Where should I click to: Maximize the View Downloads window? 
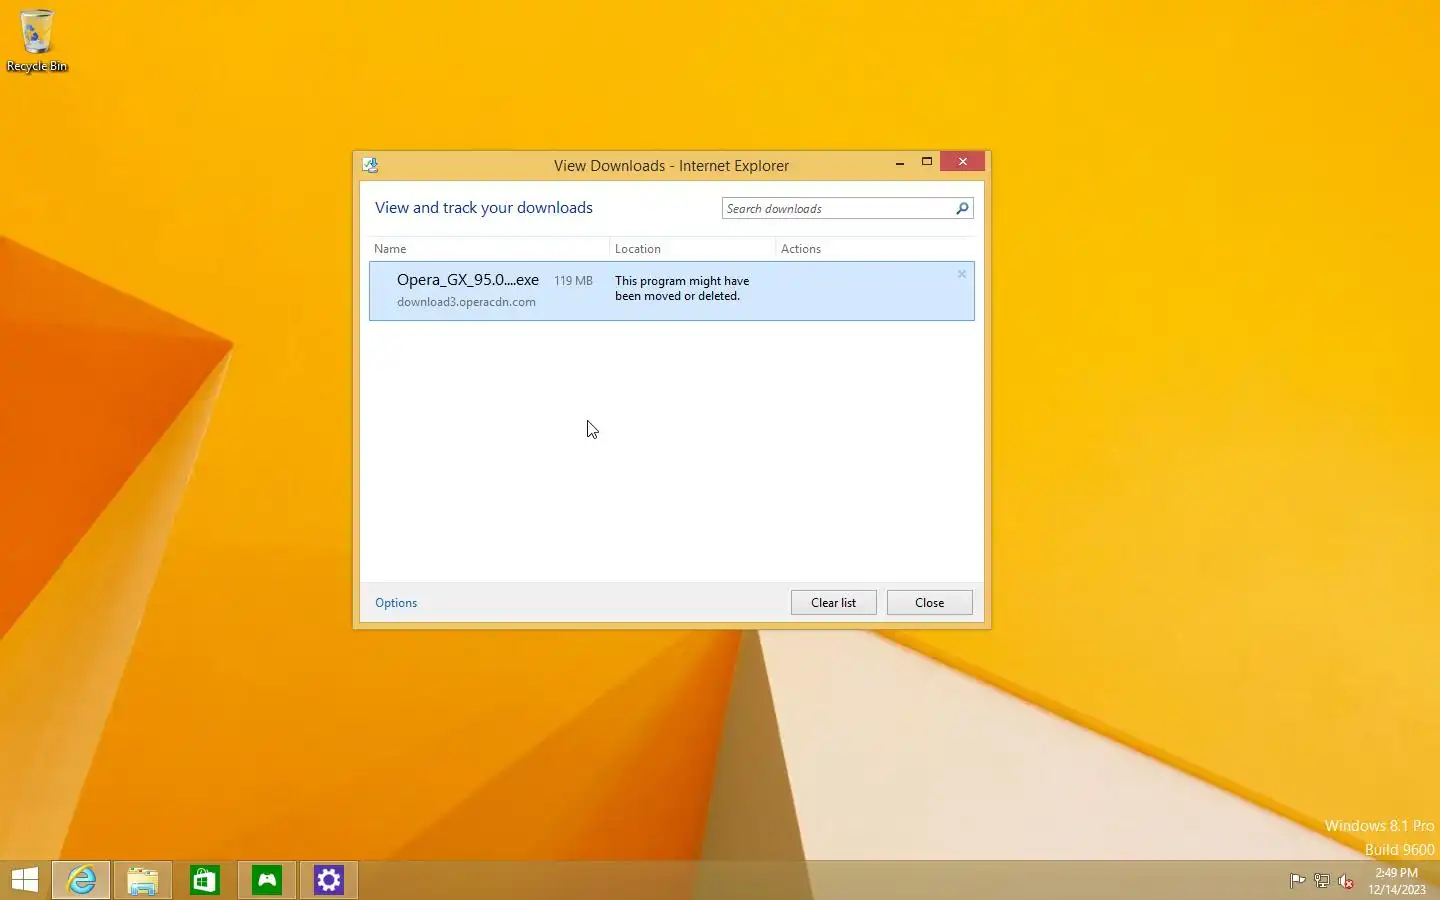pyautogui.click(x=927, y=162)
